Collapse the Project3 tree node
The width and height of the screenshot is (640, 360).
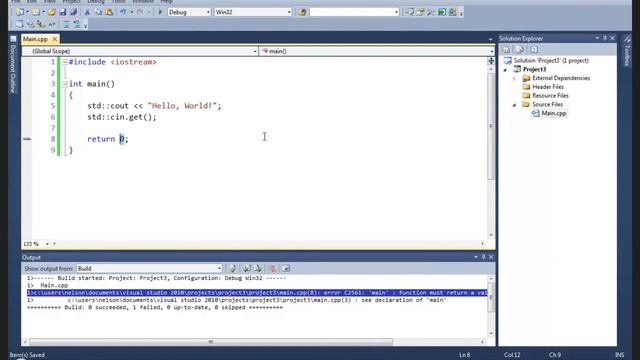click(506, 70)
